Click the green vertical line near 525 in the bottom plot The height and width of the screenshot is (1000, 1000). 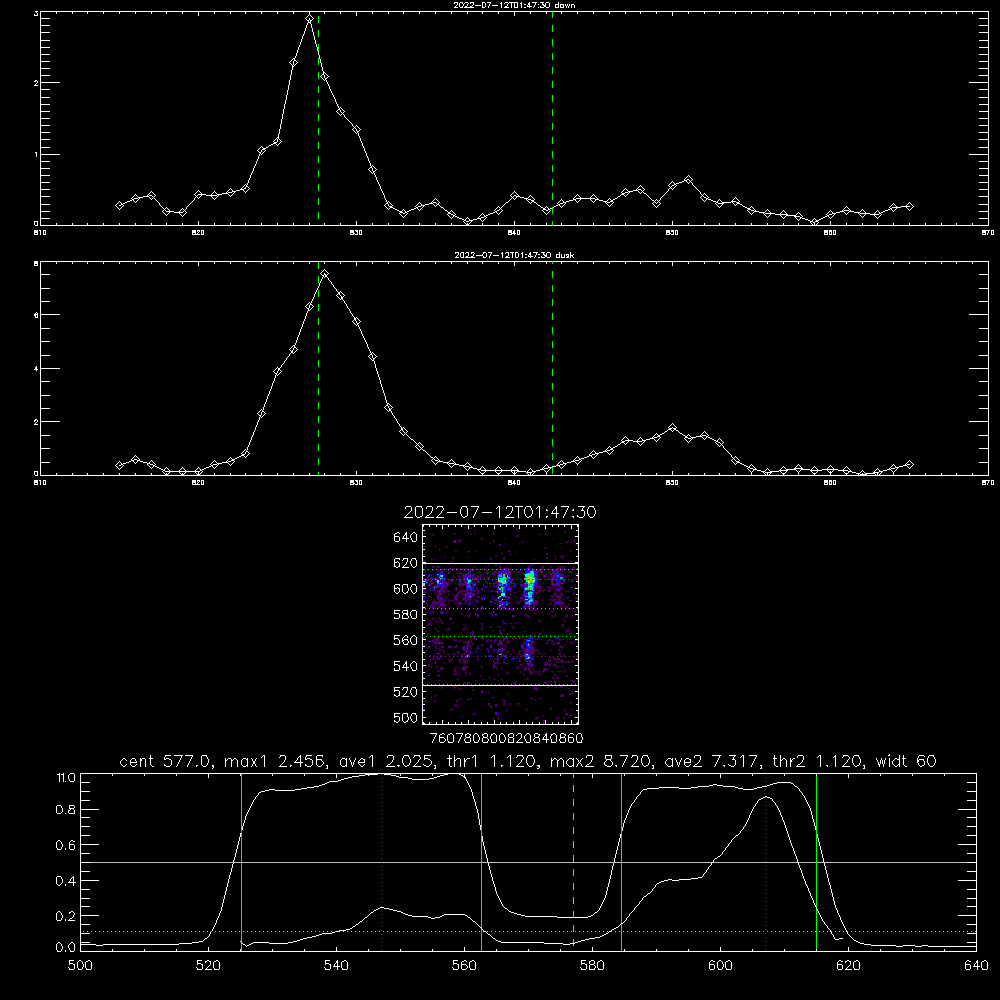tap(241, 862)
